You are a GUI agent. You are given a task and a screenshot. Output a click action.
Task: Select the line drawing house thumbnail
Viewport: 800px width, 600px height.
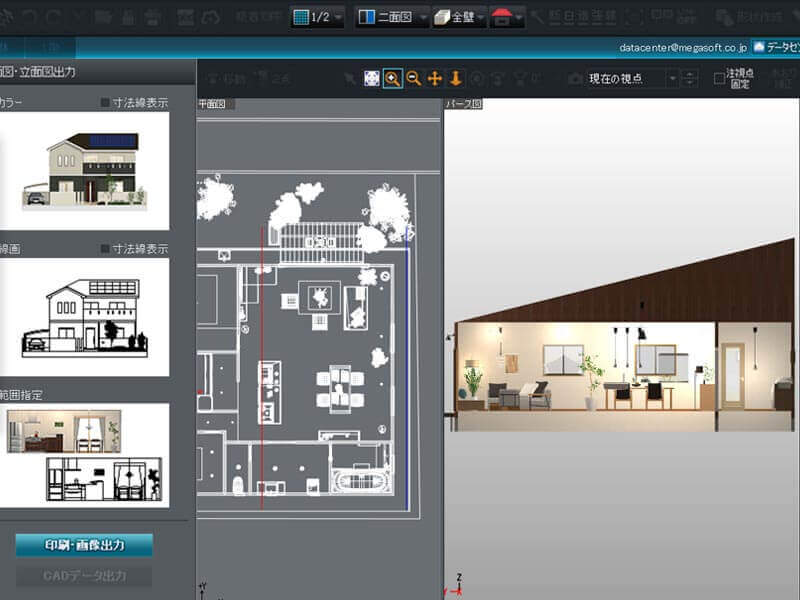tap(84, 317)
